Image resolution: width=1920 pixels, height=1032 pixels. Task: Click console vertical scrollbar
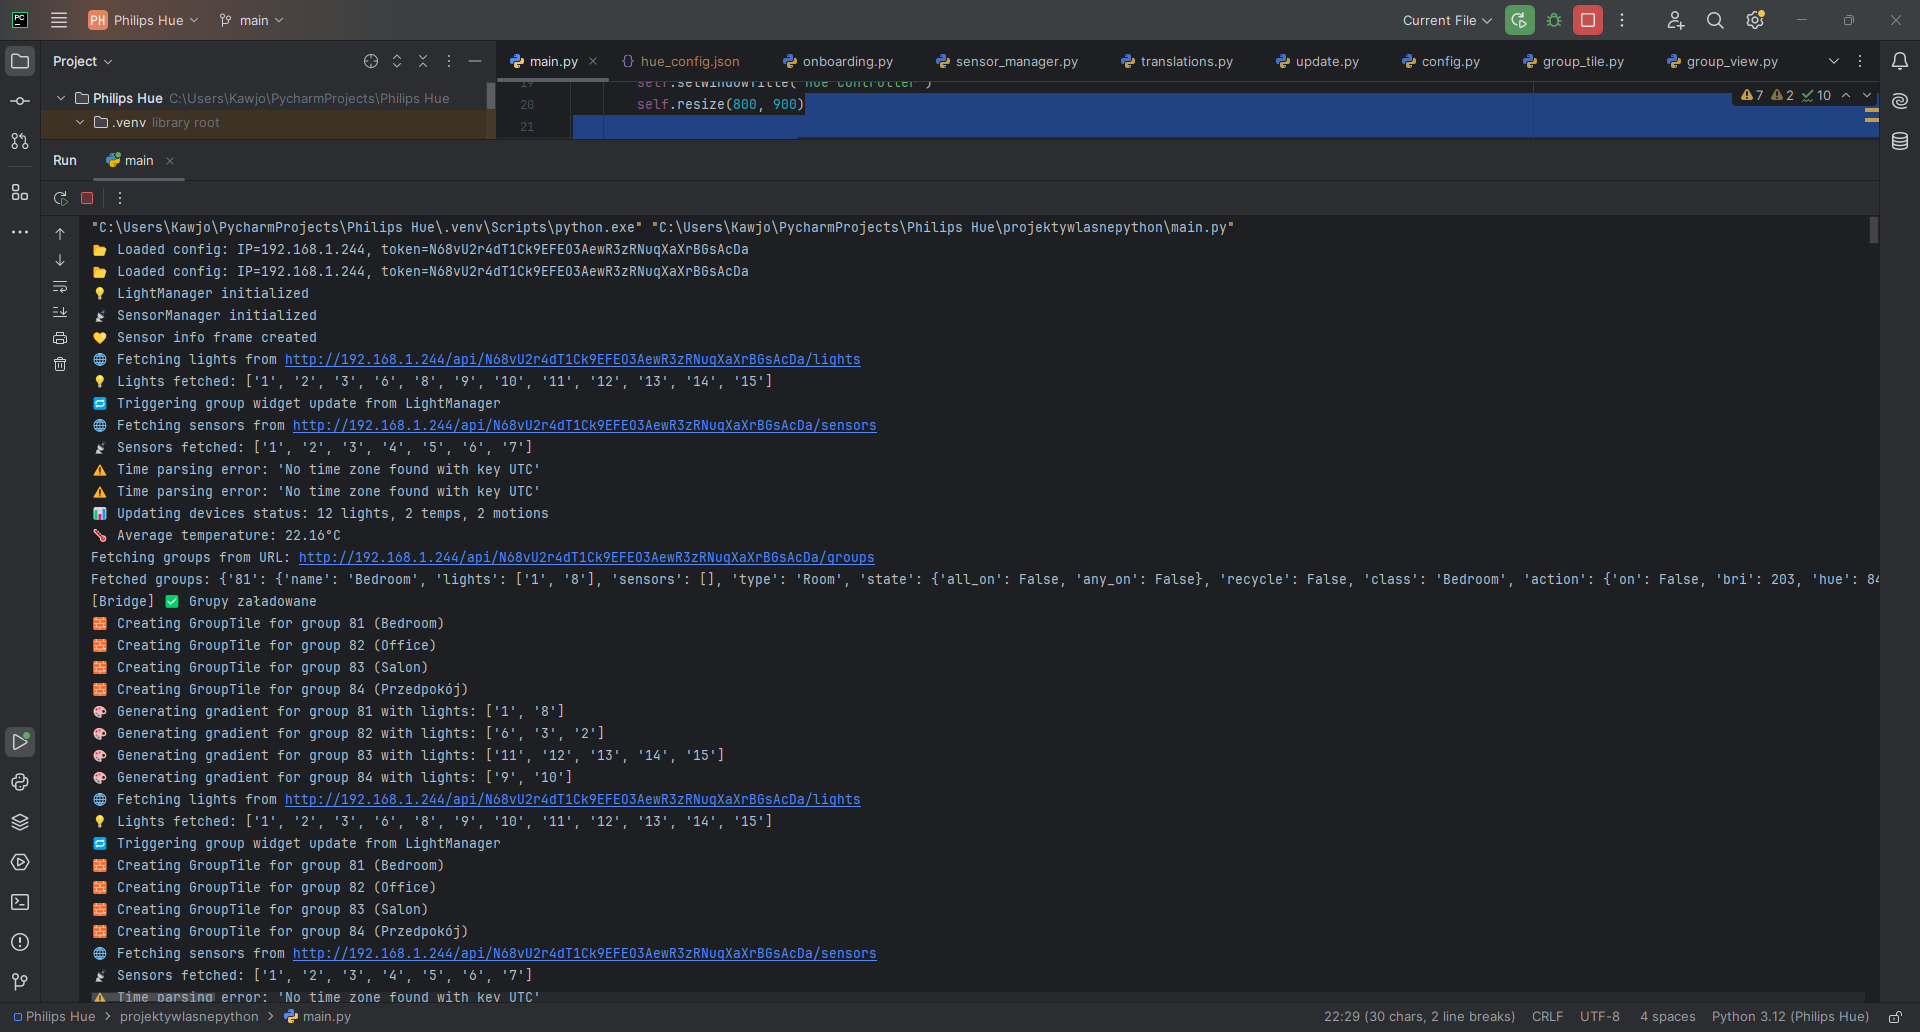coord(1873,230)
